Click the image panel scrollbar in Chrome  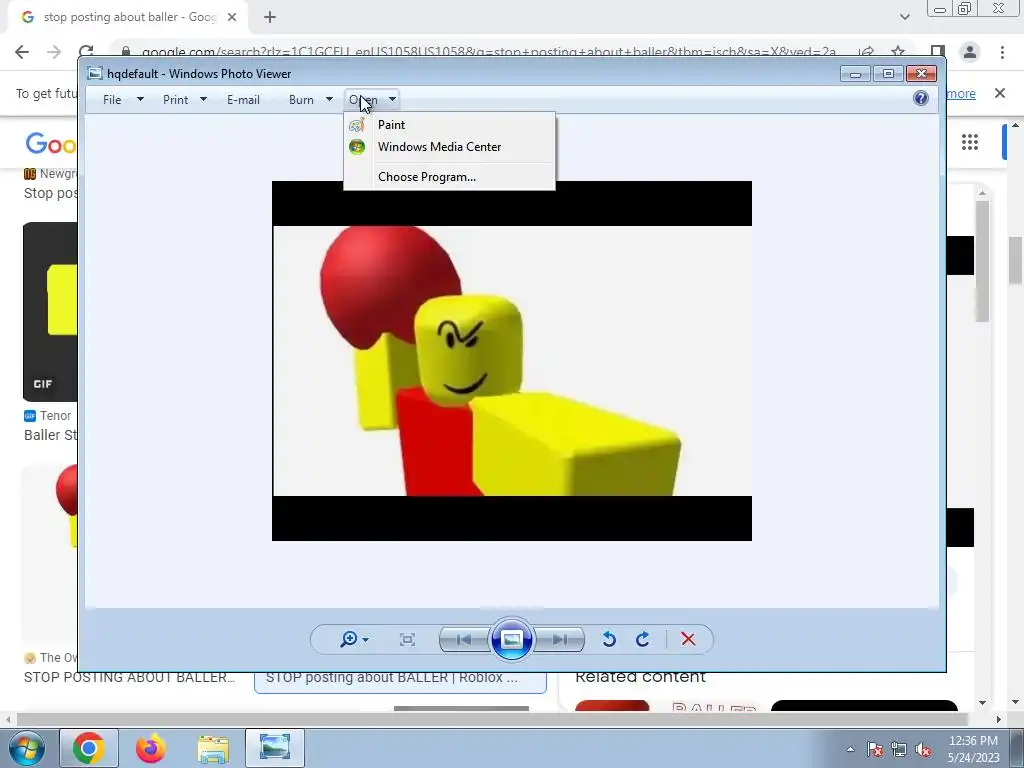(x=982, y=261)
